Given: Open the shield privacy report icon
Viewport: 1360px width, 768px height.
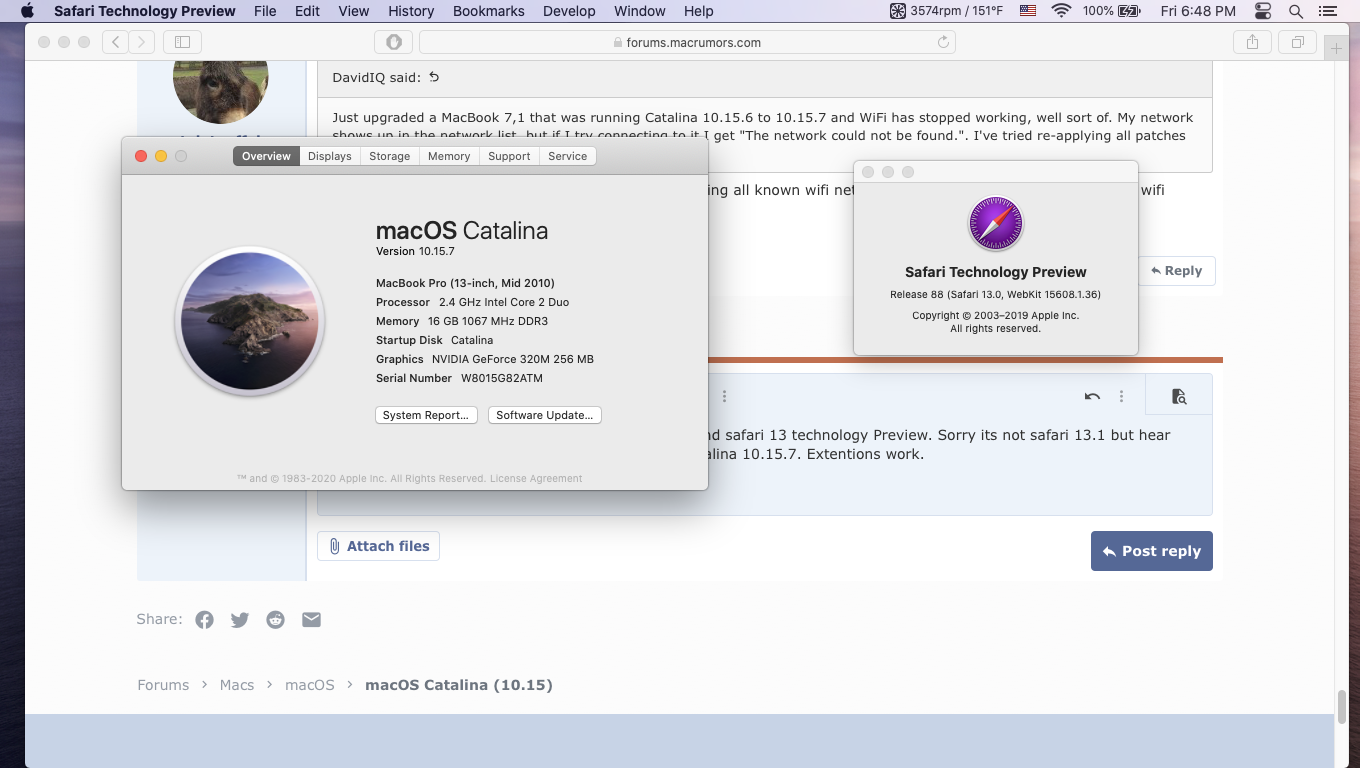Looking at the screenshot, I should pyautogui.click(x=393, y=42).
